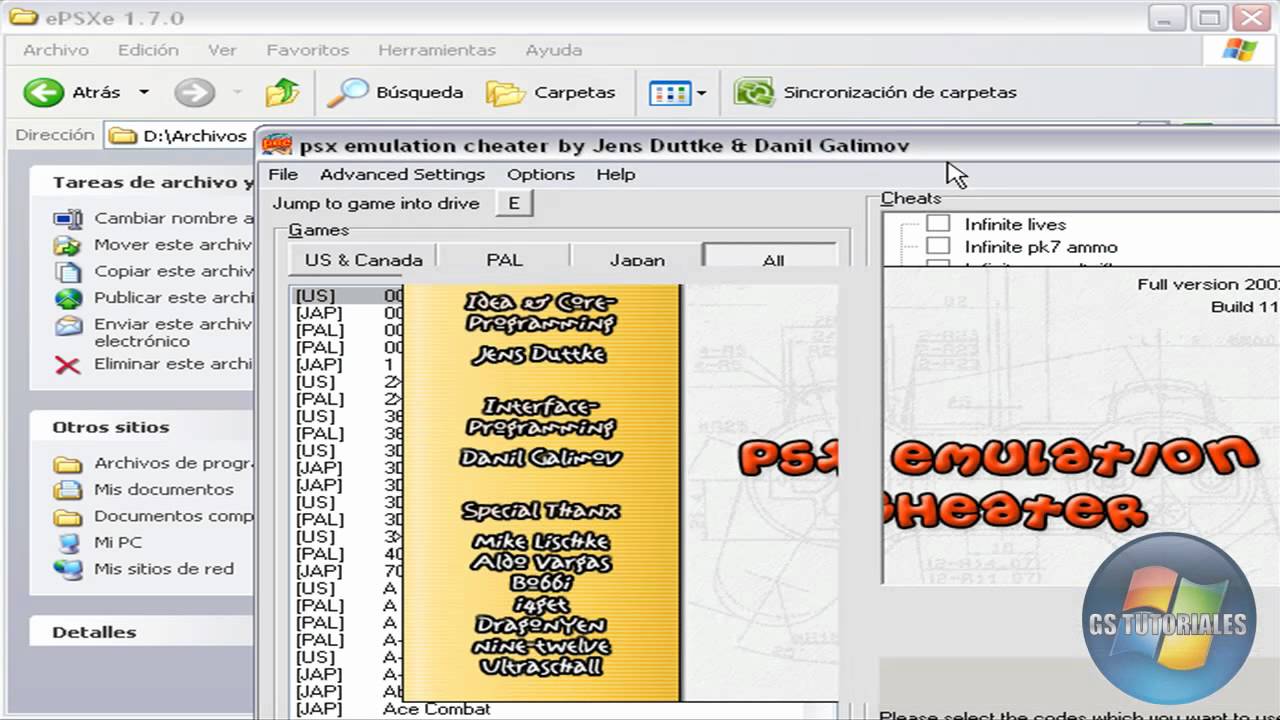Toggle the Carpetas folder pane
The image size is (1280, 720).
coord(551,93)
